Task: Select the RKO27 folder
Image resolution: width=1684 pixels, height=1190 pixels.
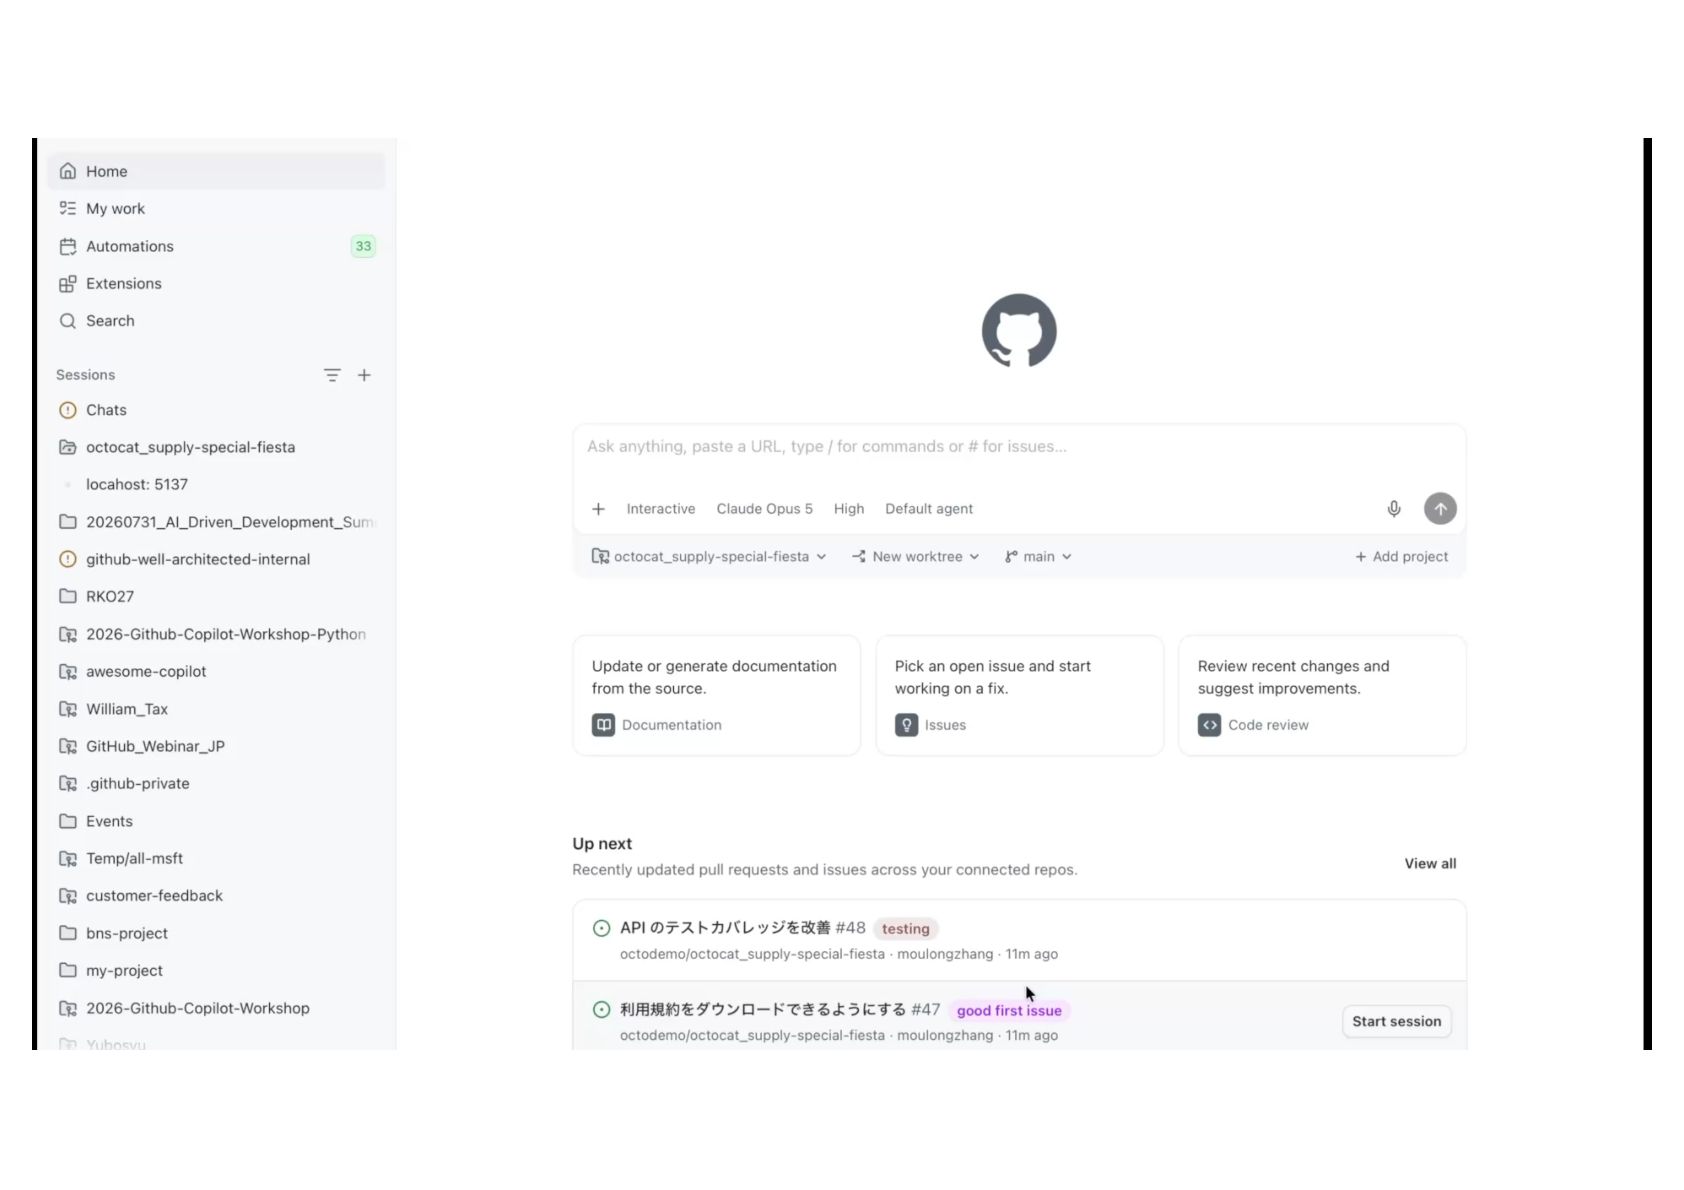Action: pos(215,596)
